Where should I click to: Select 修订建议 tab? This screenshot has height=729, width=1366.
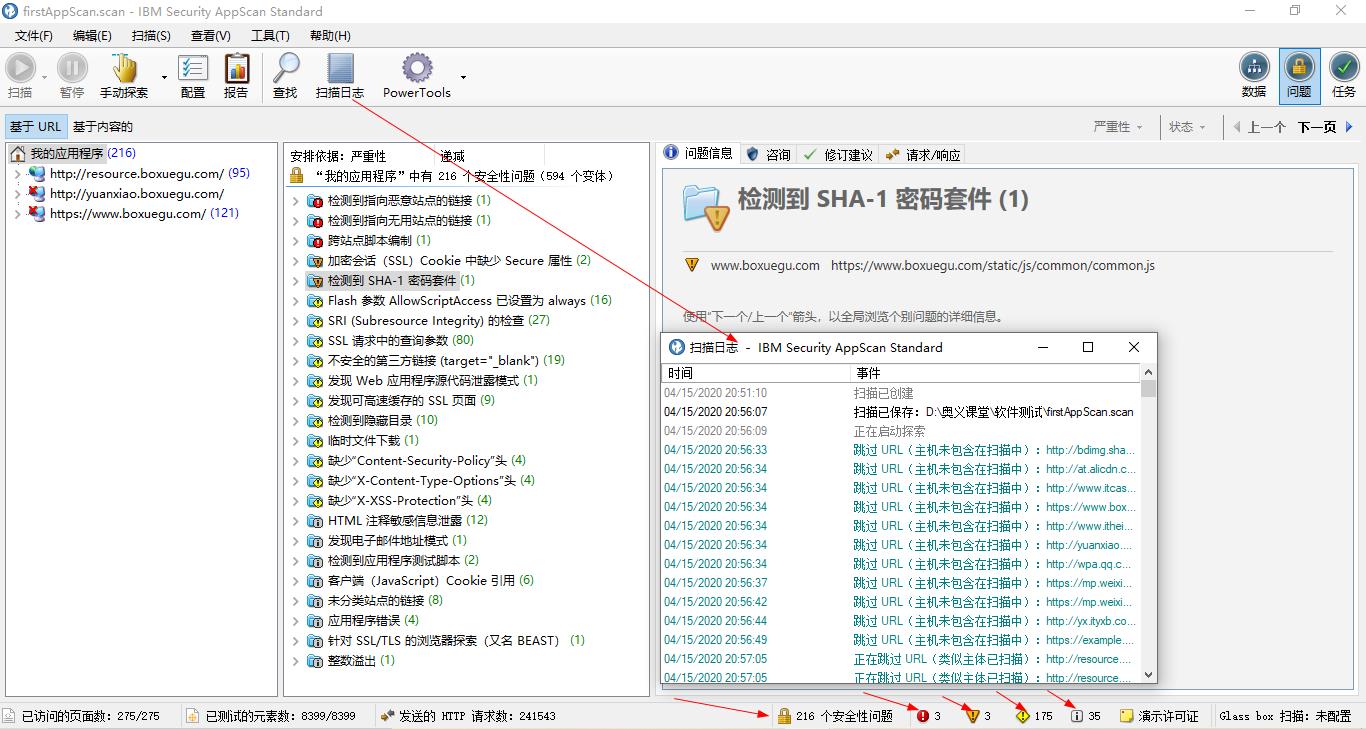(x=838, y=154)
